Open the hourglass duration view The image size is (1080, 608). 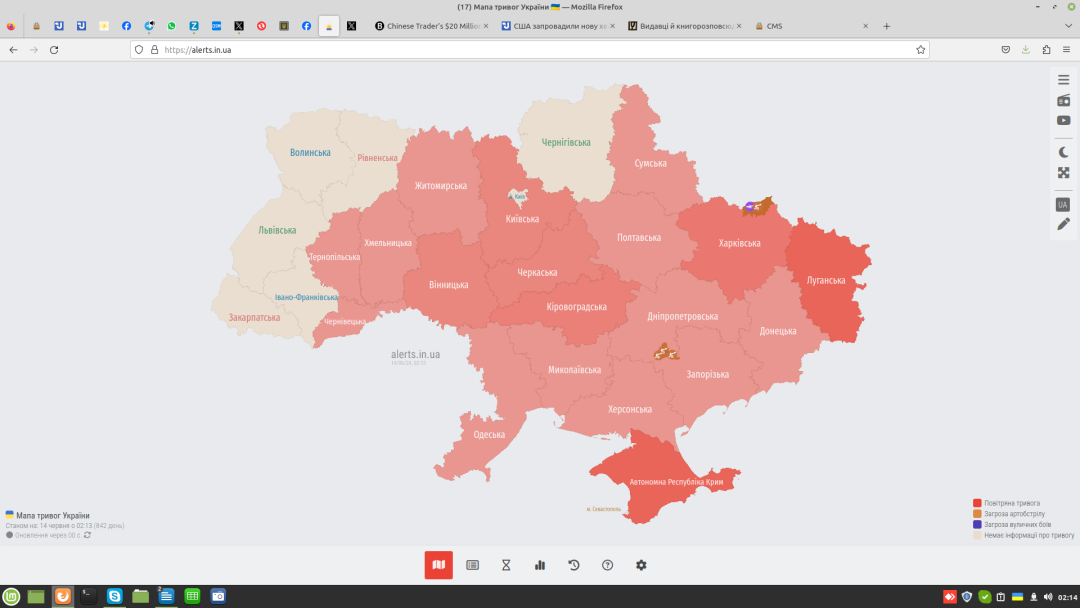tap(506, 565)
